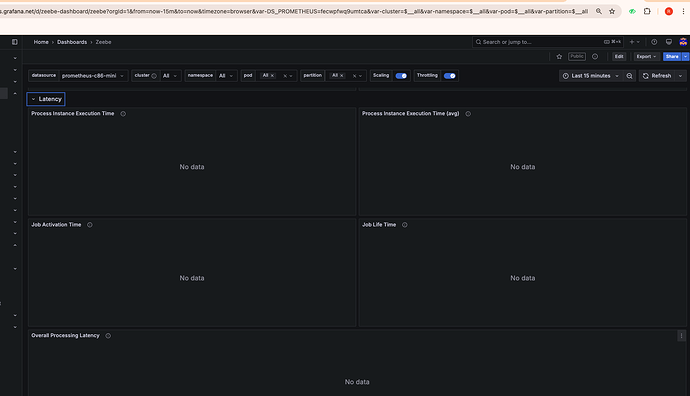Click No data in Job Activation Time panel
Screen dimensions: 690x396
click(192, 278)
